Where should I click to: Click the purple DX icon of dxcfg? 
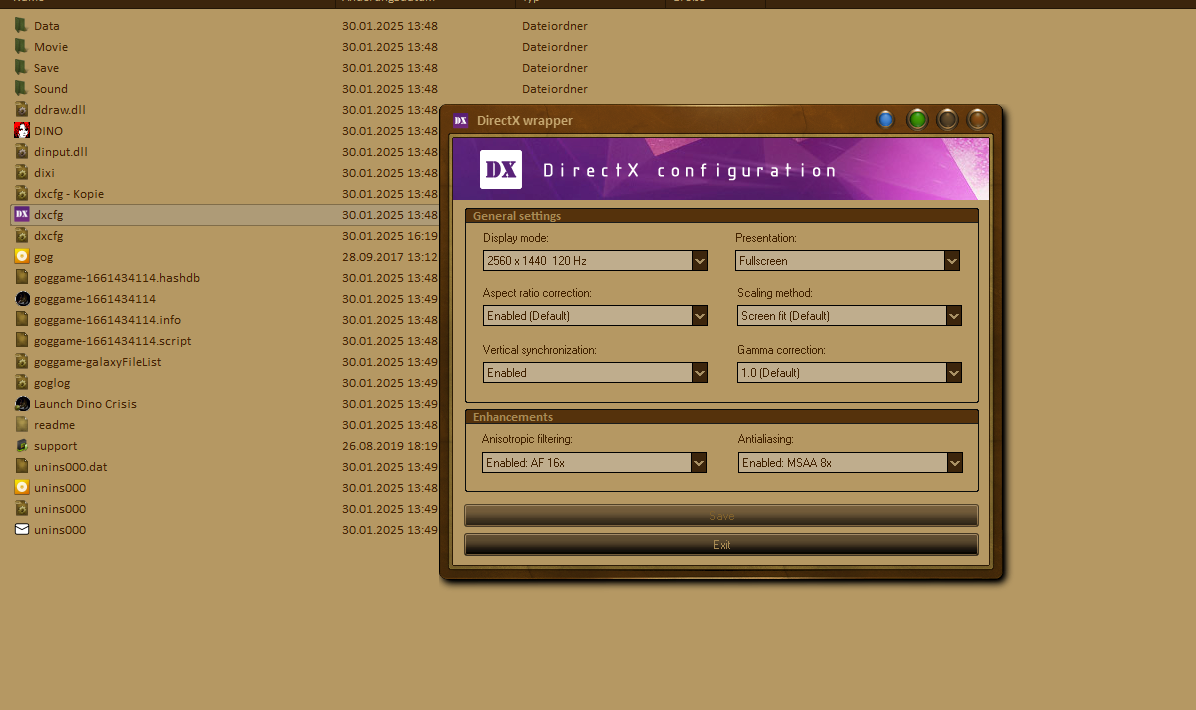coord(21,214)
